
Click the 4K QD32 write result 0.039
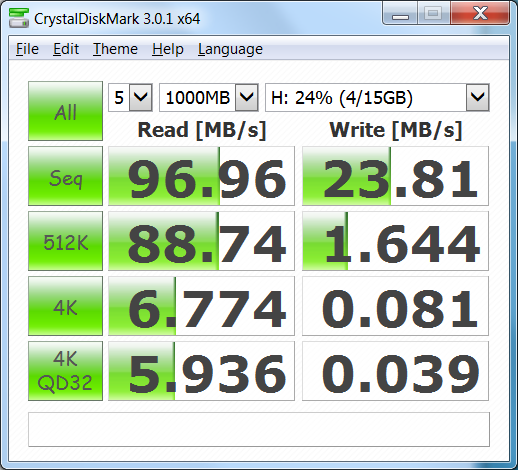(395, 371)
